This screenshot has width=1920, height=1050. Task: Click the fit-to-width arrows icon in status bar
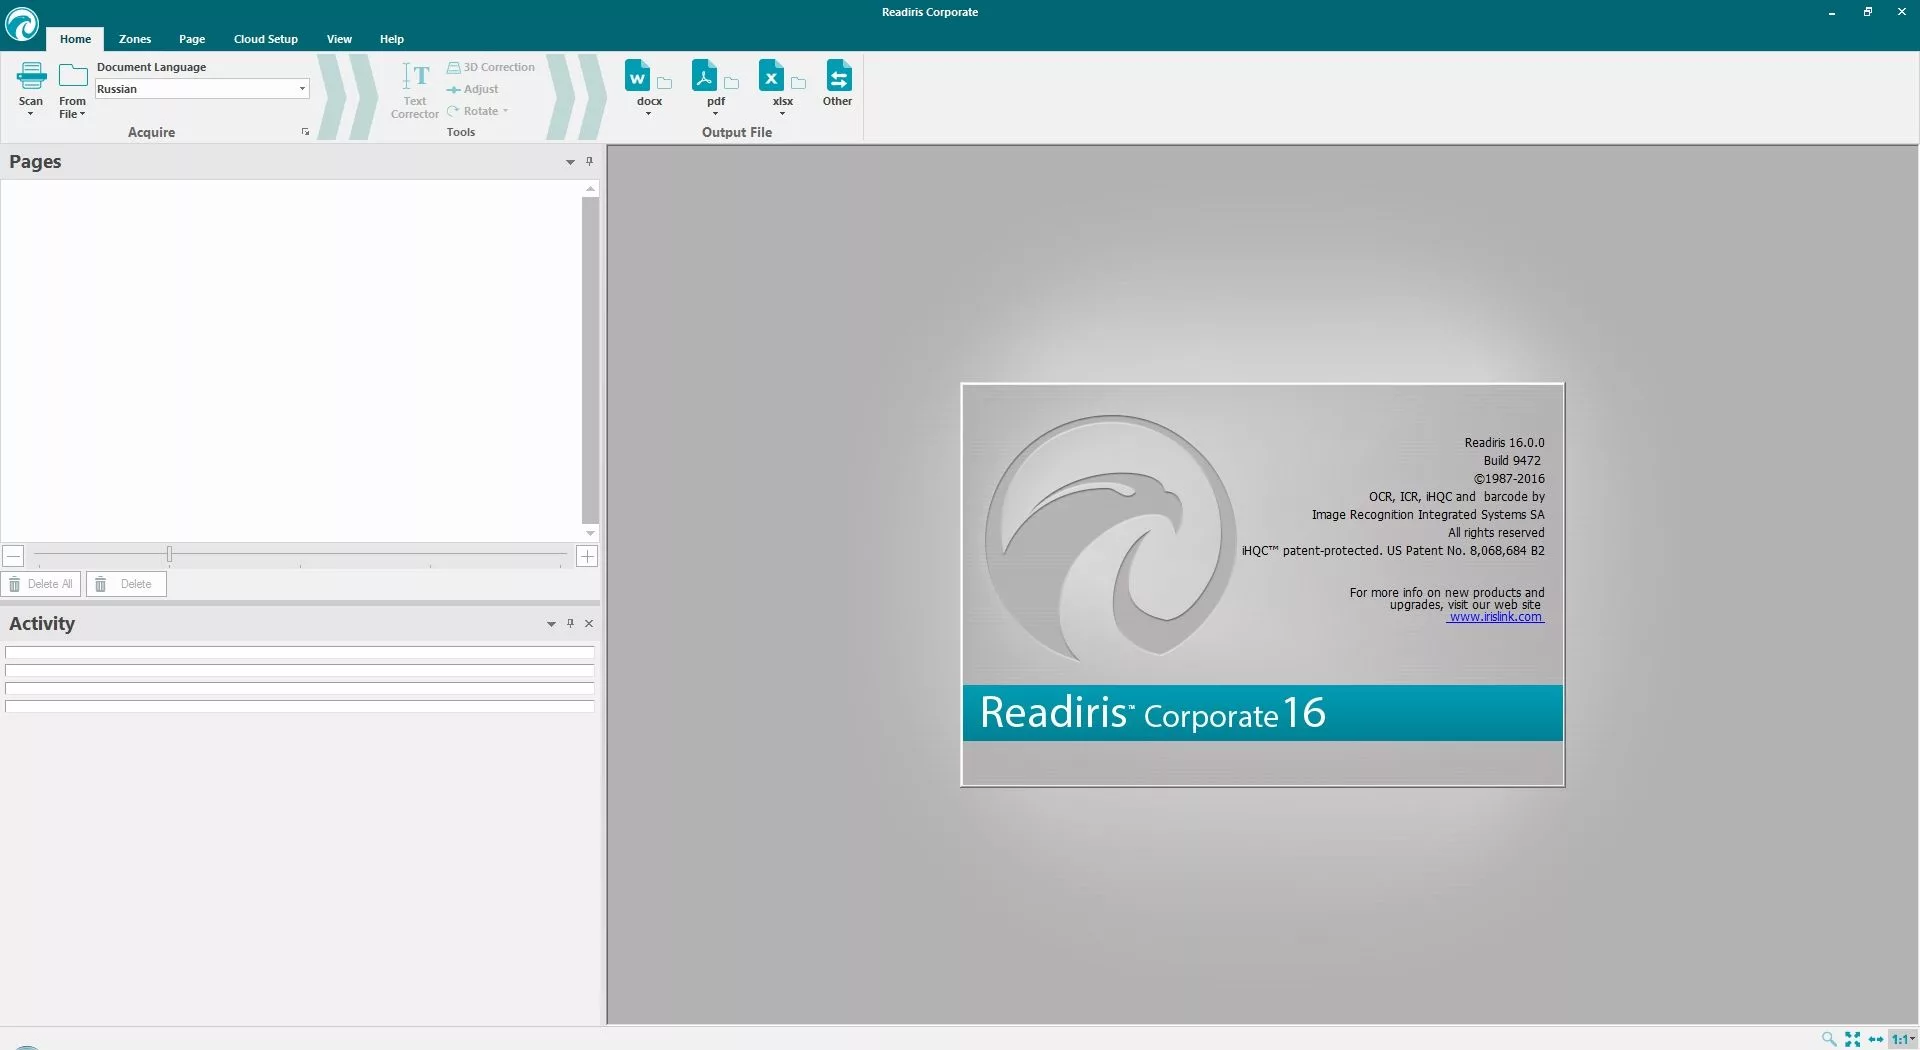pyautogui.click(x=1876, y=1039)
